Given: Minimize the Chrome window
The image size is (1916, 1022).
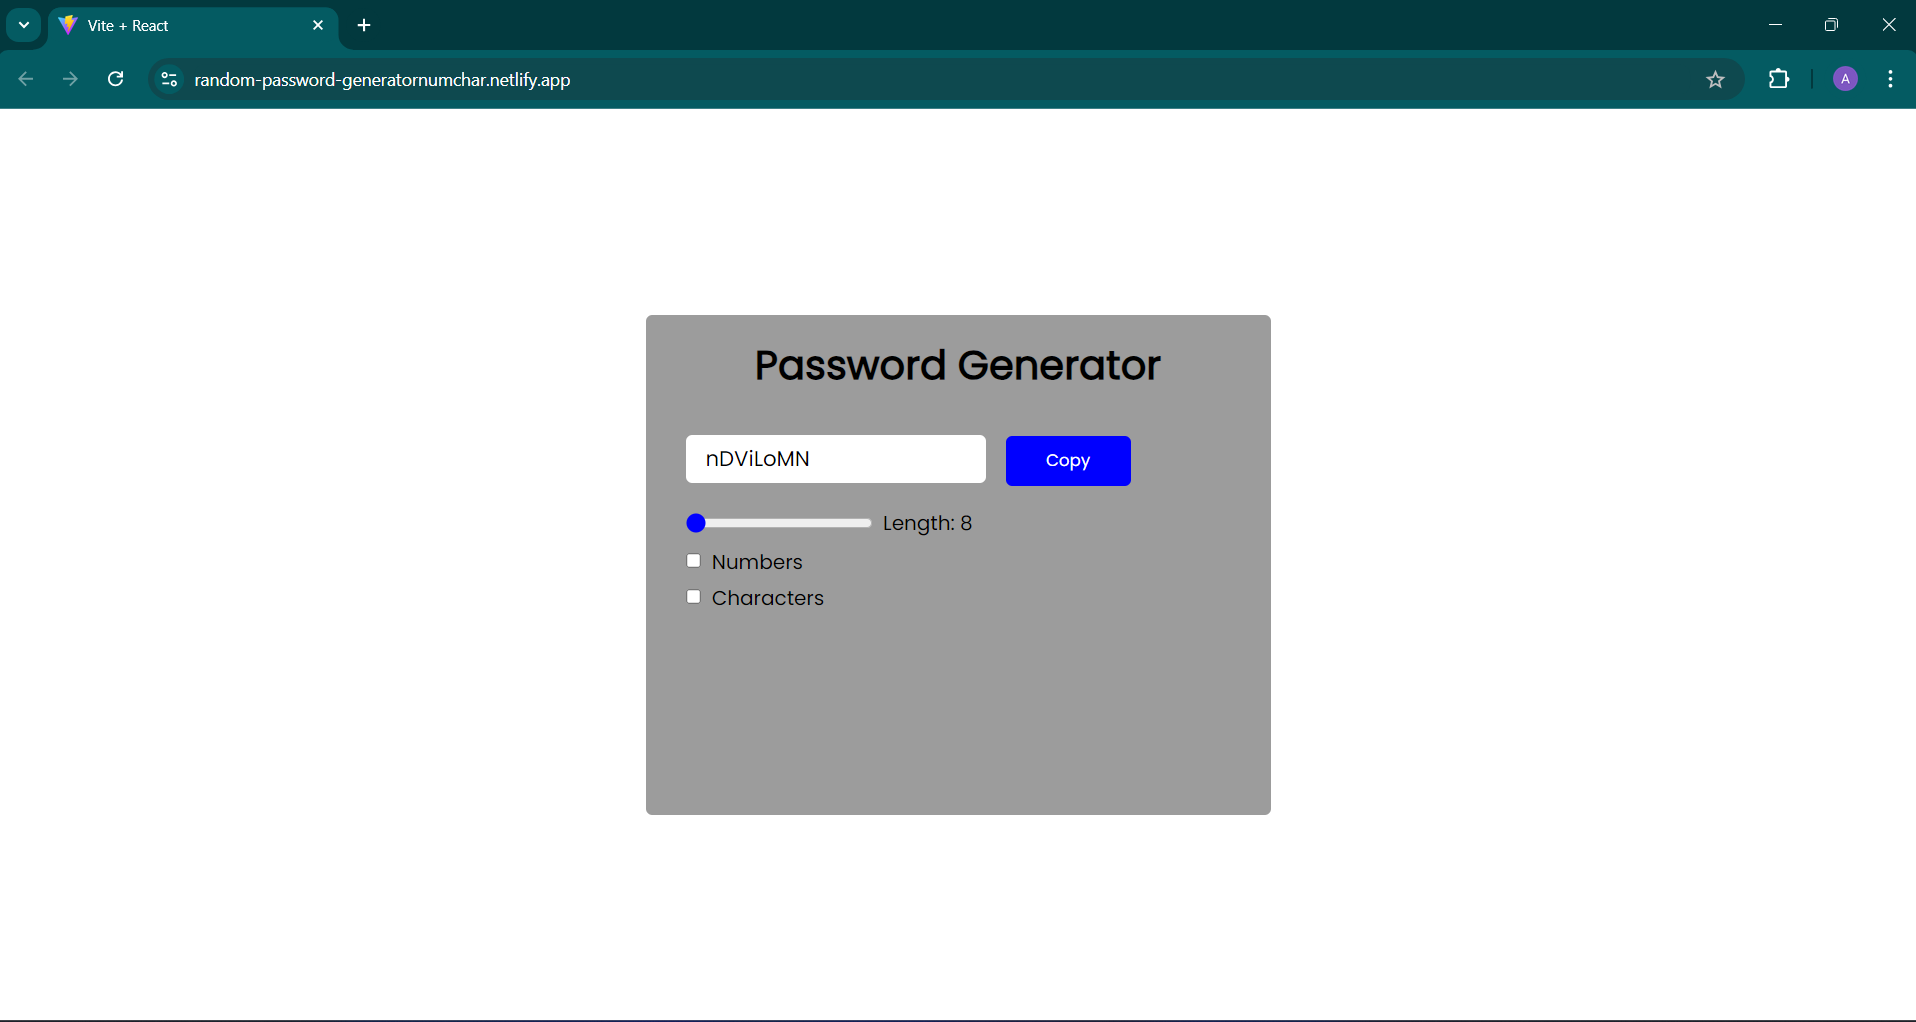Looking at the screenshot, I should click(1775, 25).
